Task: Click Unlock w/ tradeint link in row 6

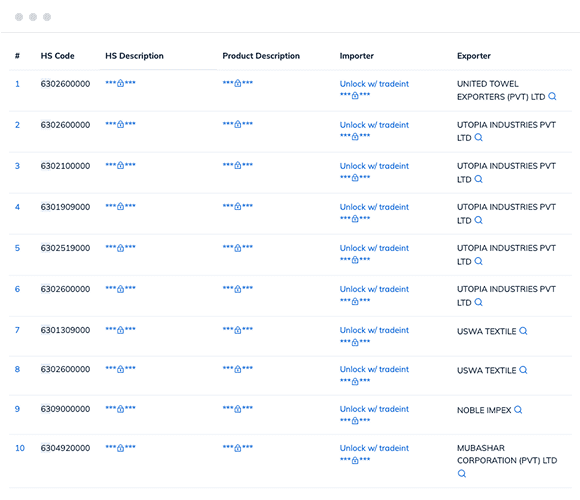Action: point(374,289)
